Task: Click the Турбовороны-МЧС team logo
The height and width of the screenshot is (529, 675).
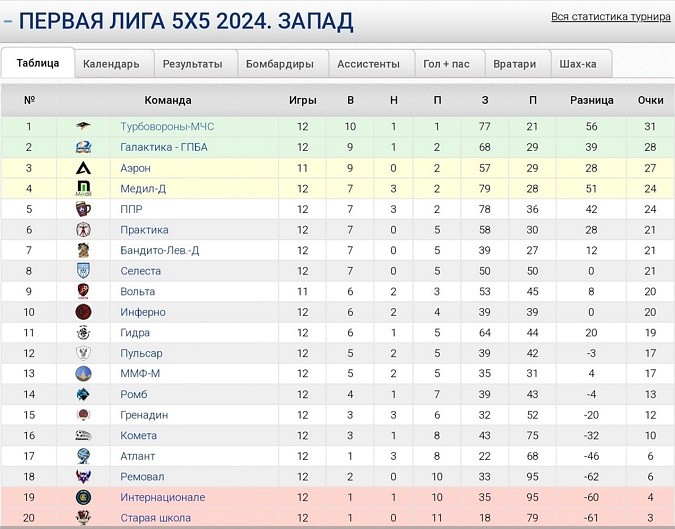Action: pos(84,127)
